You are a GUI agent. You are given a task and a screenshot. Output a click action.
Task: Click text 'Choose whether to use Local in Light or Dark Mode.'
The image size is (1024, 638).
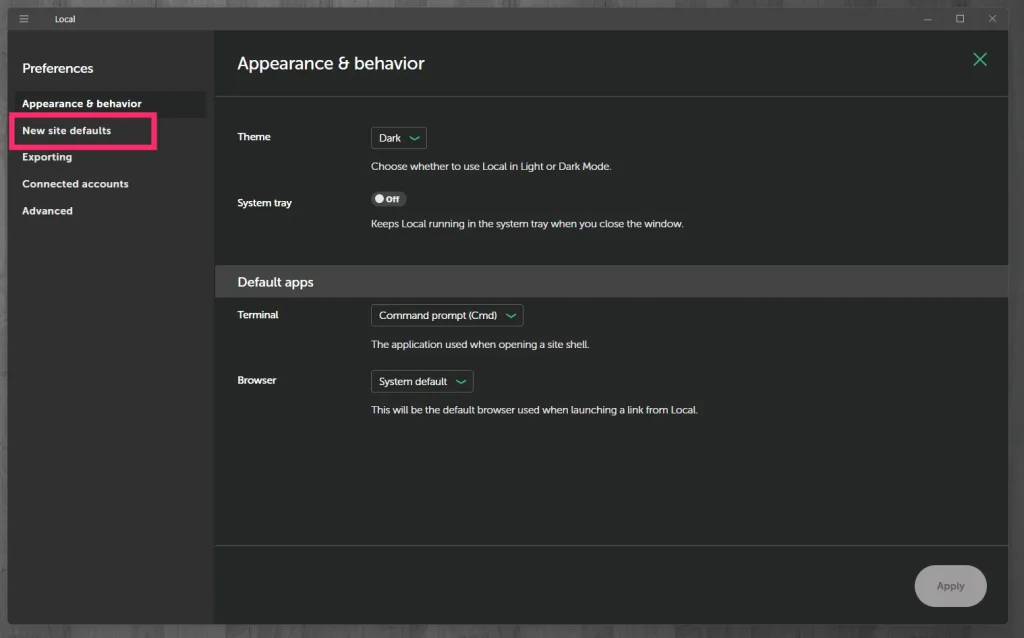point(491,167)
